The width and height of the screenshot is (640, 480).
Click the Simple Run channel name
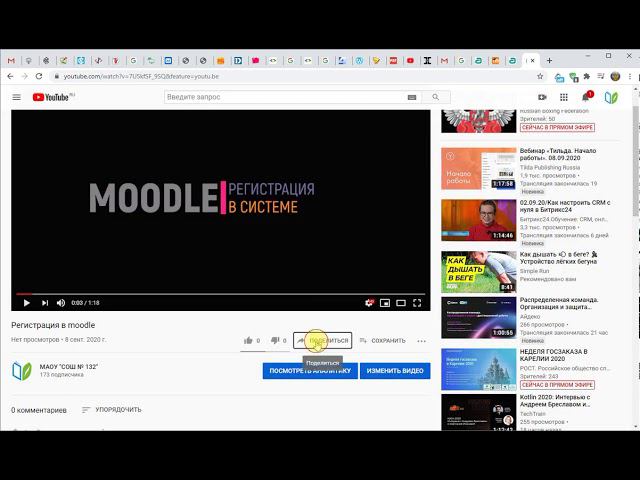[x=534, y=271]
